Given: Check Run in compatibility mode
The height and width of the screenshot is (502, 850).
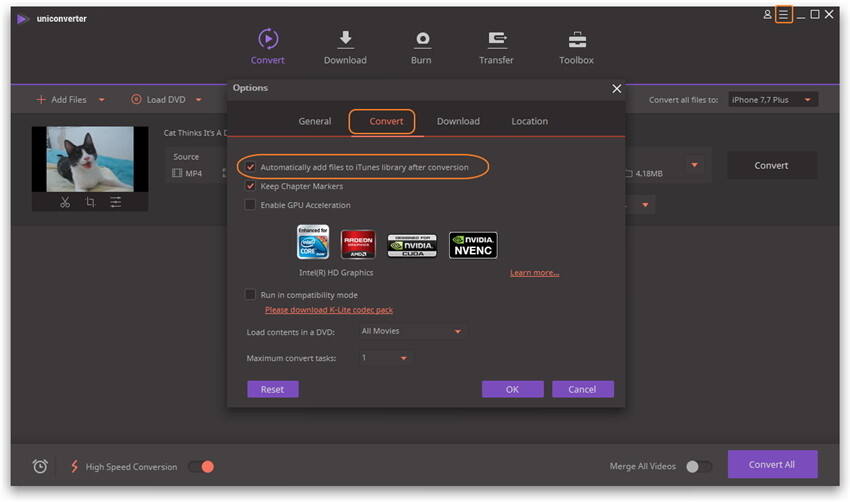Looking at the screenshot, I should click(x=250, y=294).
